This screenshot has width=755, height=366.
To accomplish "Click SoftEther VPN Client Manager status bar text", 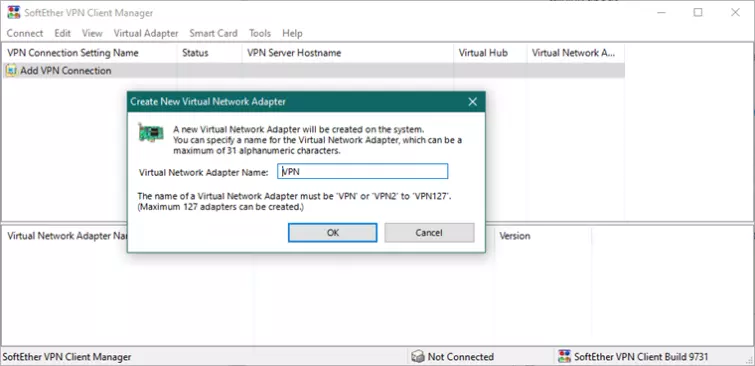I will click(67, 357).
